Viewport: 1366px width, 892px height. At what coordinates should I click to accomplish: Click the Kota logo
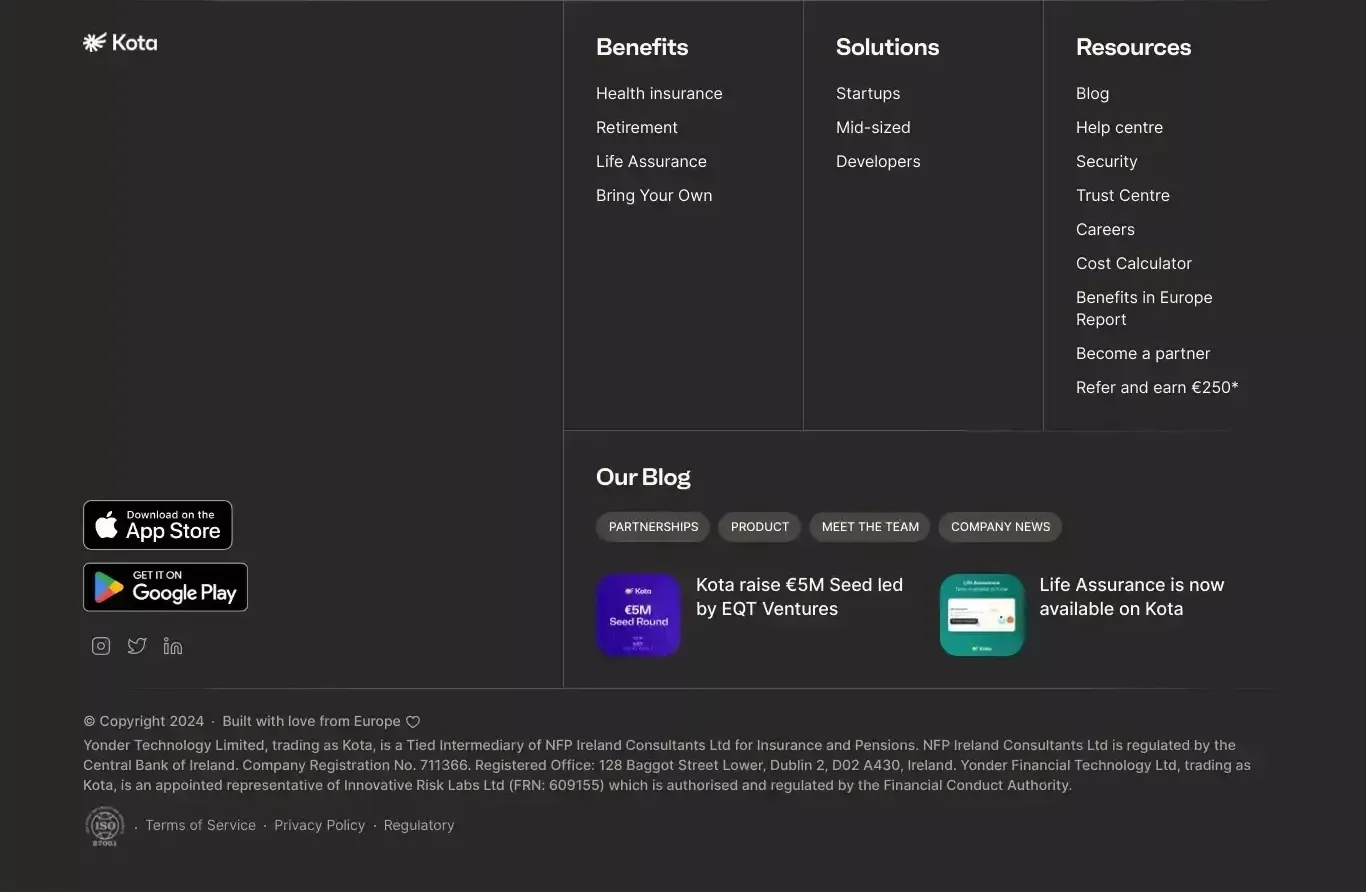pyautogui.click(x=120, y=42)
